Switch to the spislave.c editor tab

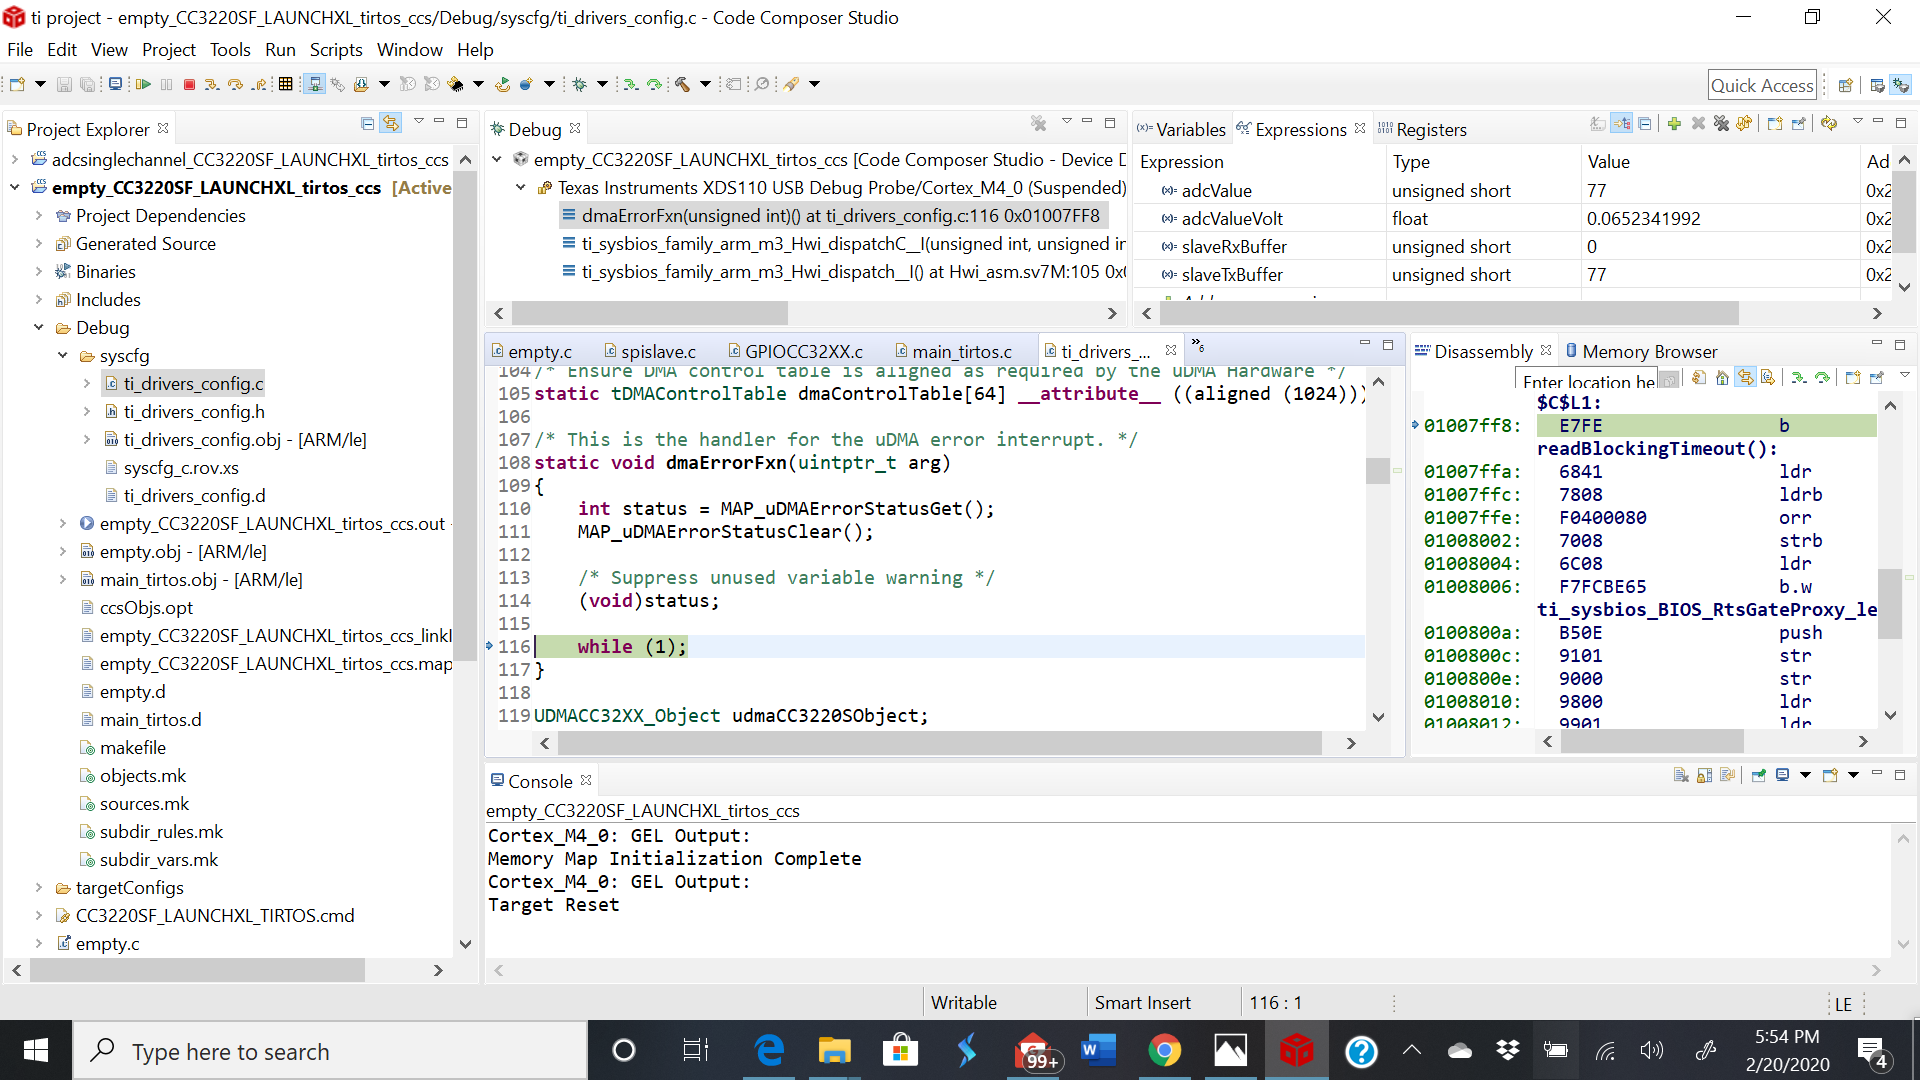tap(650, 352)
